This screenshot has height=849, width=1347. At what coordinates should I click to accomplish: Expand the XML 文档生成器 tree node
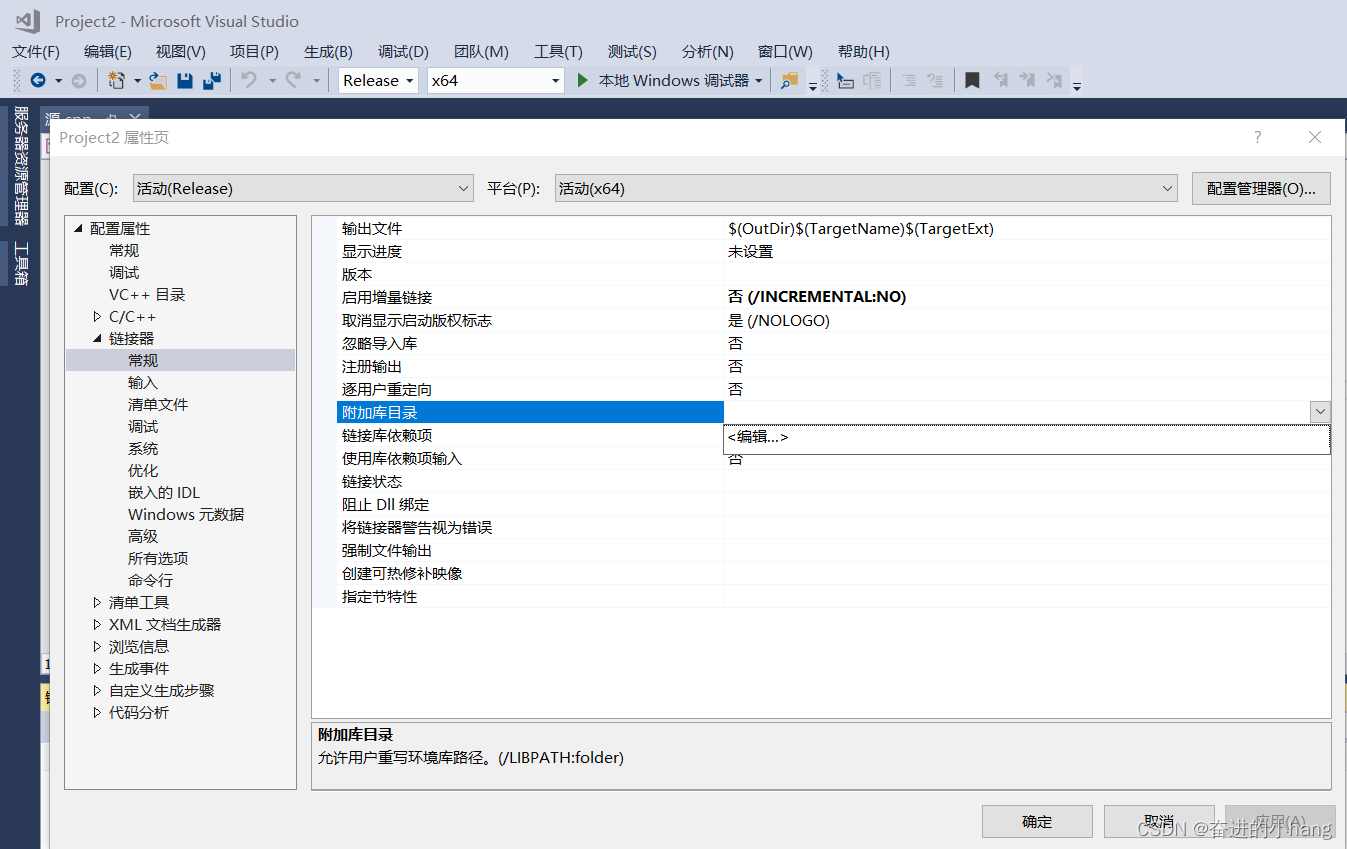[x=97, y=625]
